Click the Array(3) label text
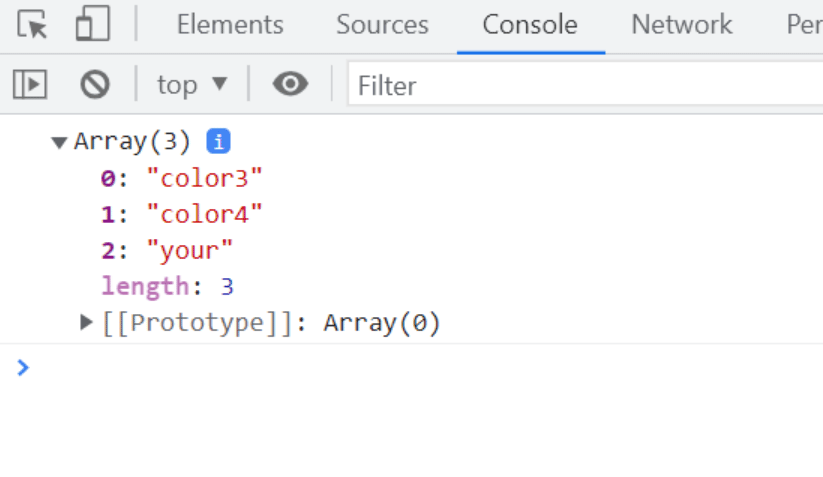 132,142
